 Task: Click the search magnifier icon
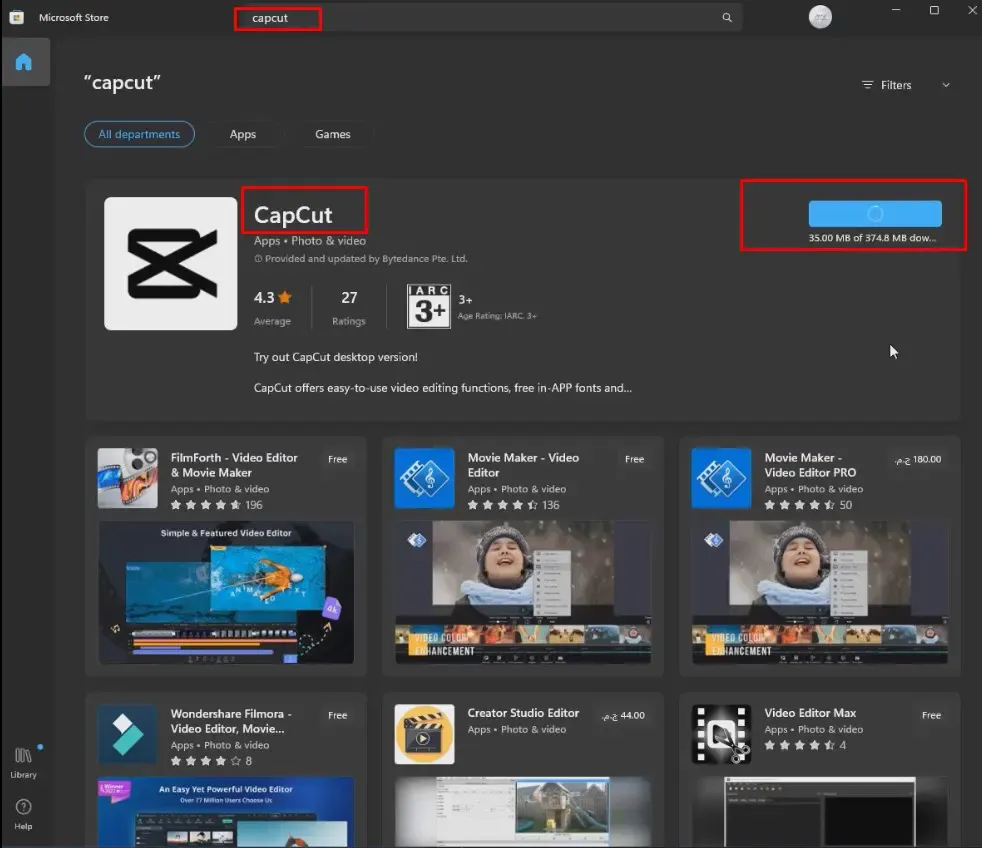[x=726, y=18]
